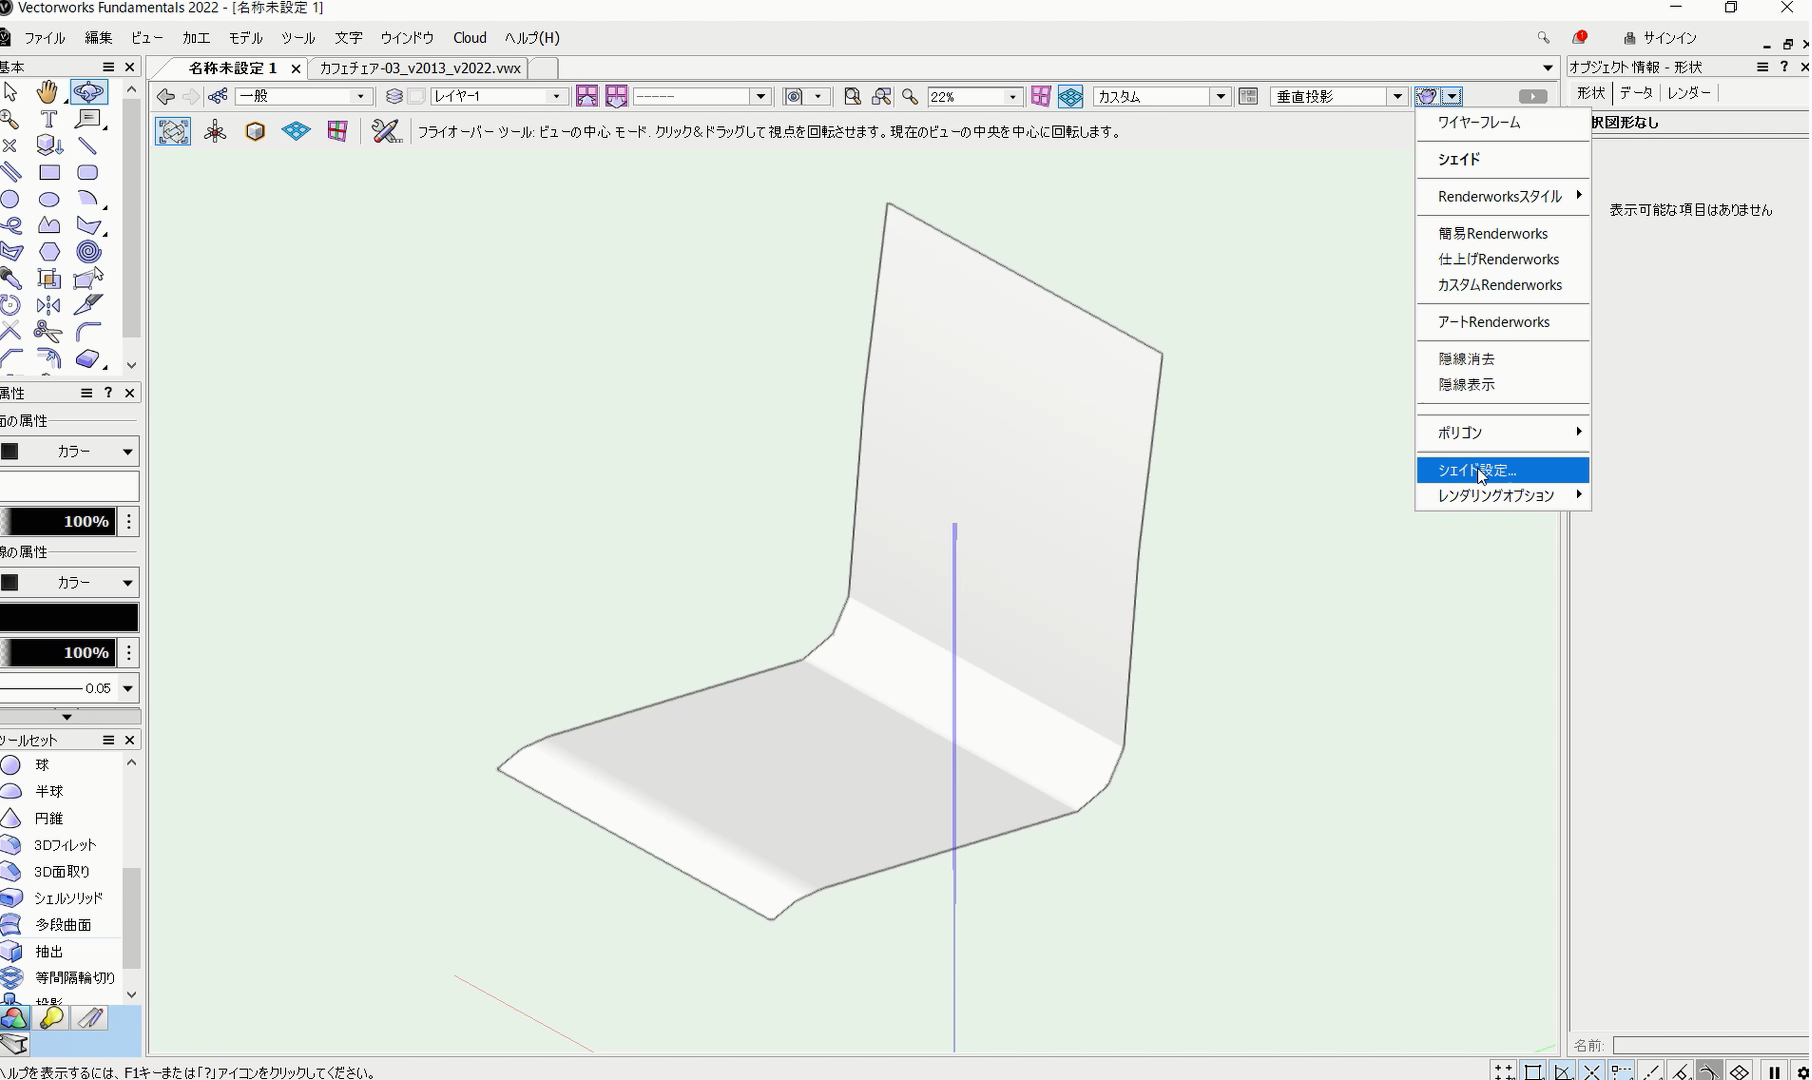
Task: Open the standard view dropdown カスタム
Action: pos(1162,97)
